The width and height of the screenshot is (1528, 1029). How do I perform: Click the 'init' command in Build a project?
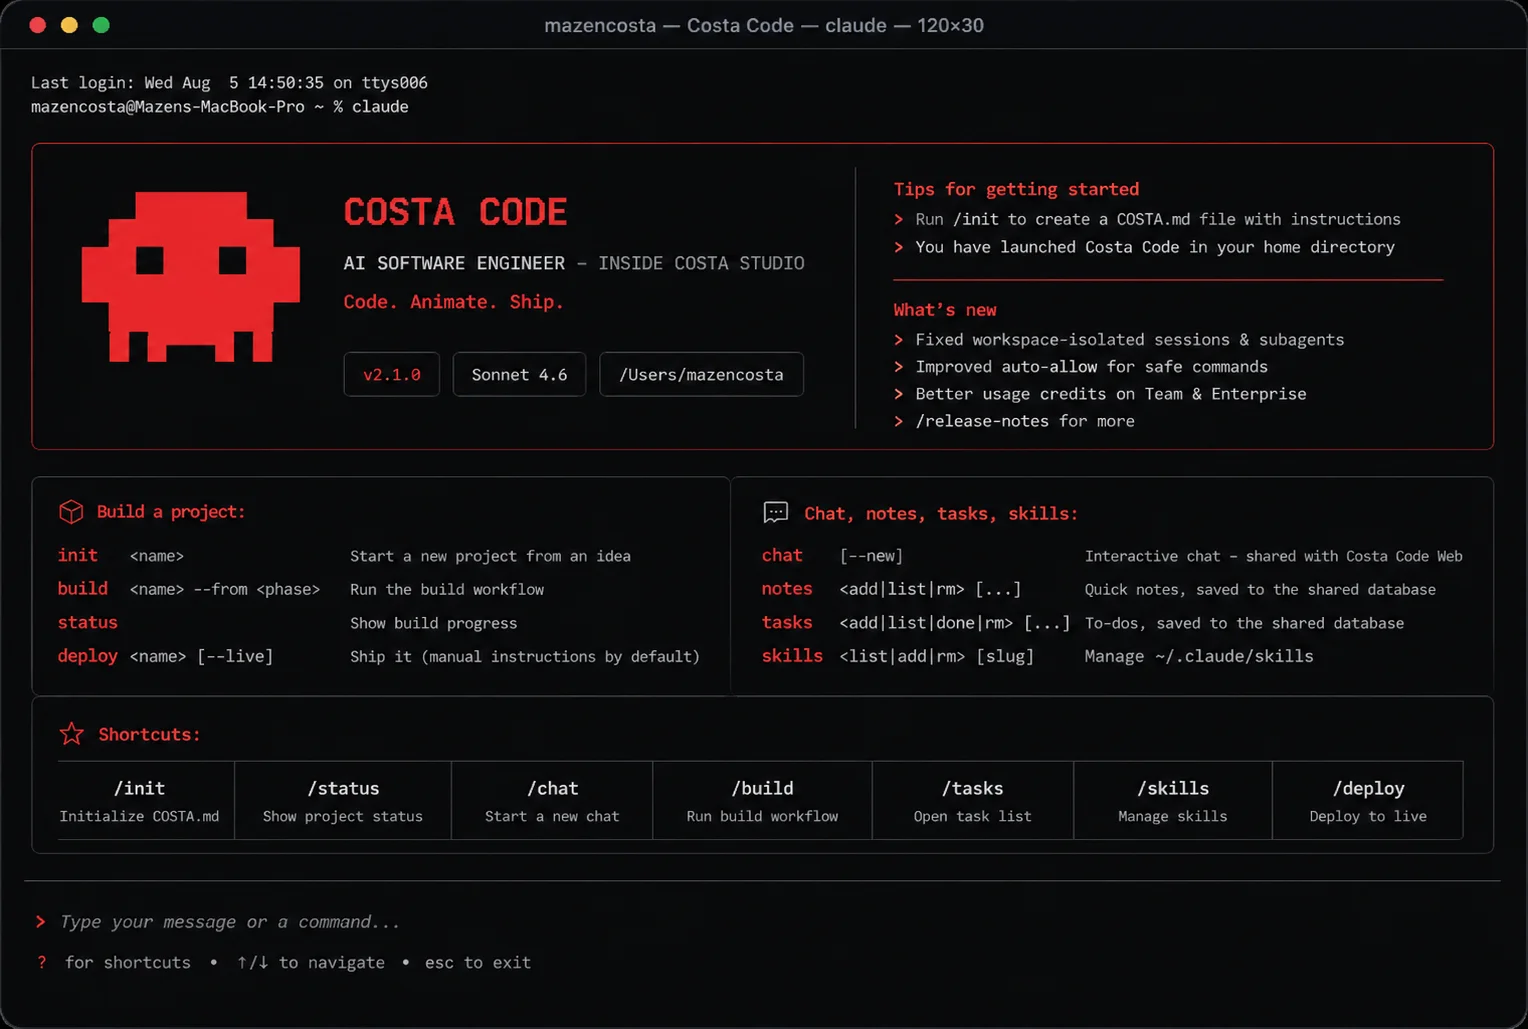(x=78, y=555)
